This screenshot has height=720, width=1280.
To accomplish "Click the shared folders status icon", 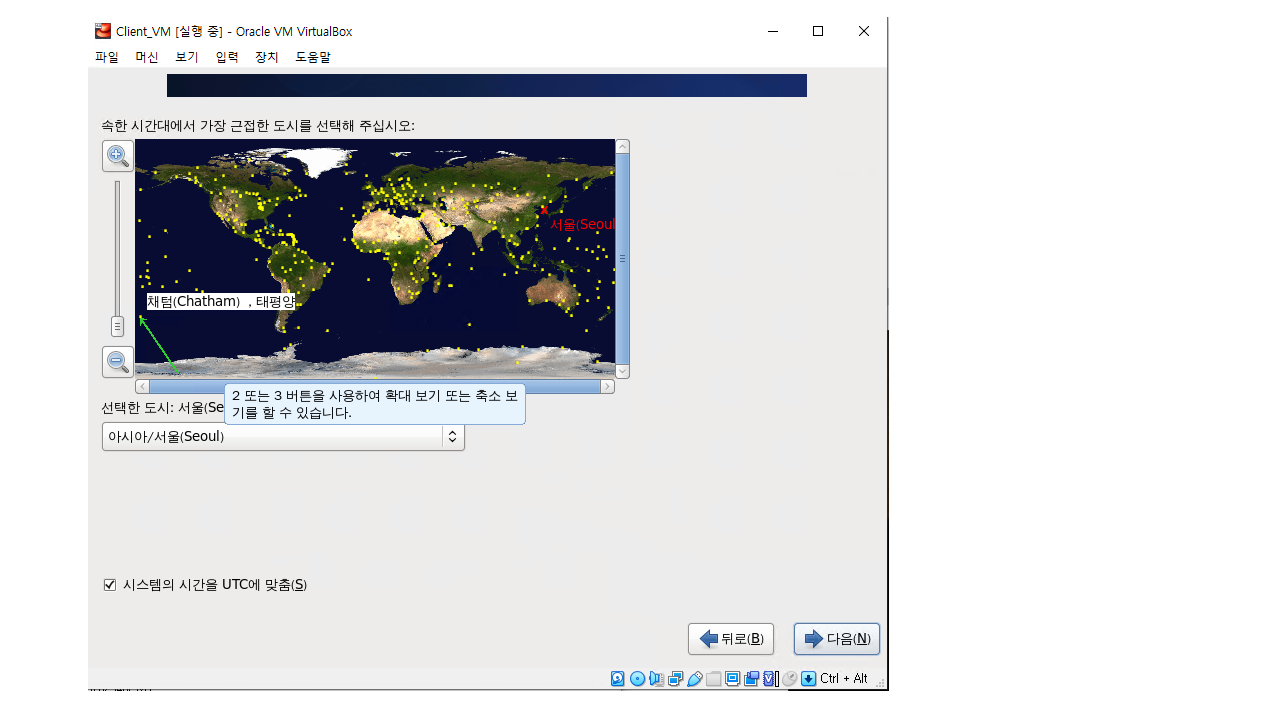I will click(x=713, y=679).
